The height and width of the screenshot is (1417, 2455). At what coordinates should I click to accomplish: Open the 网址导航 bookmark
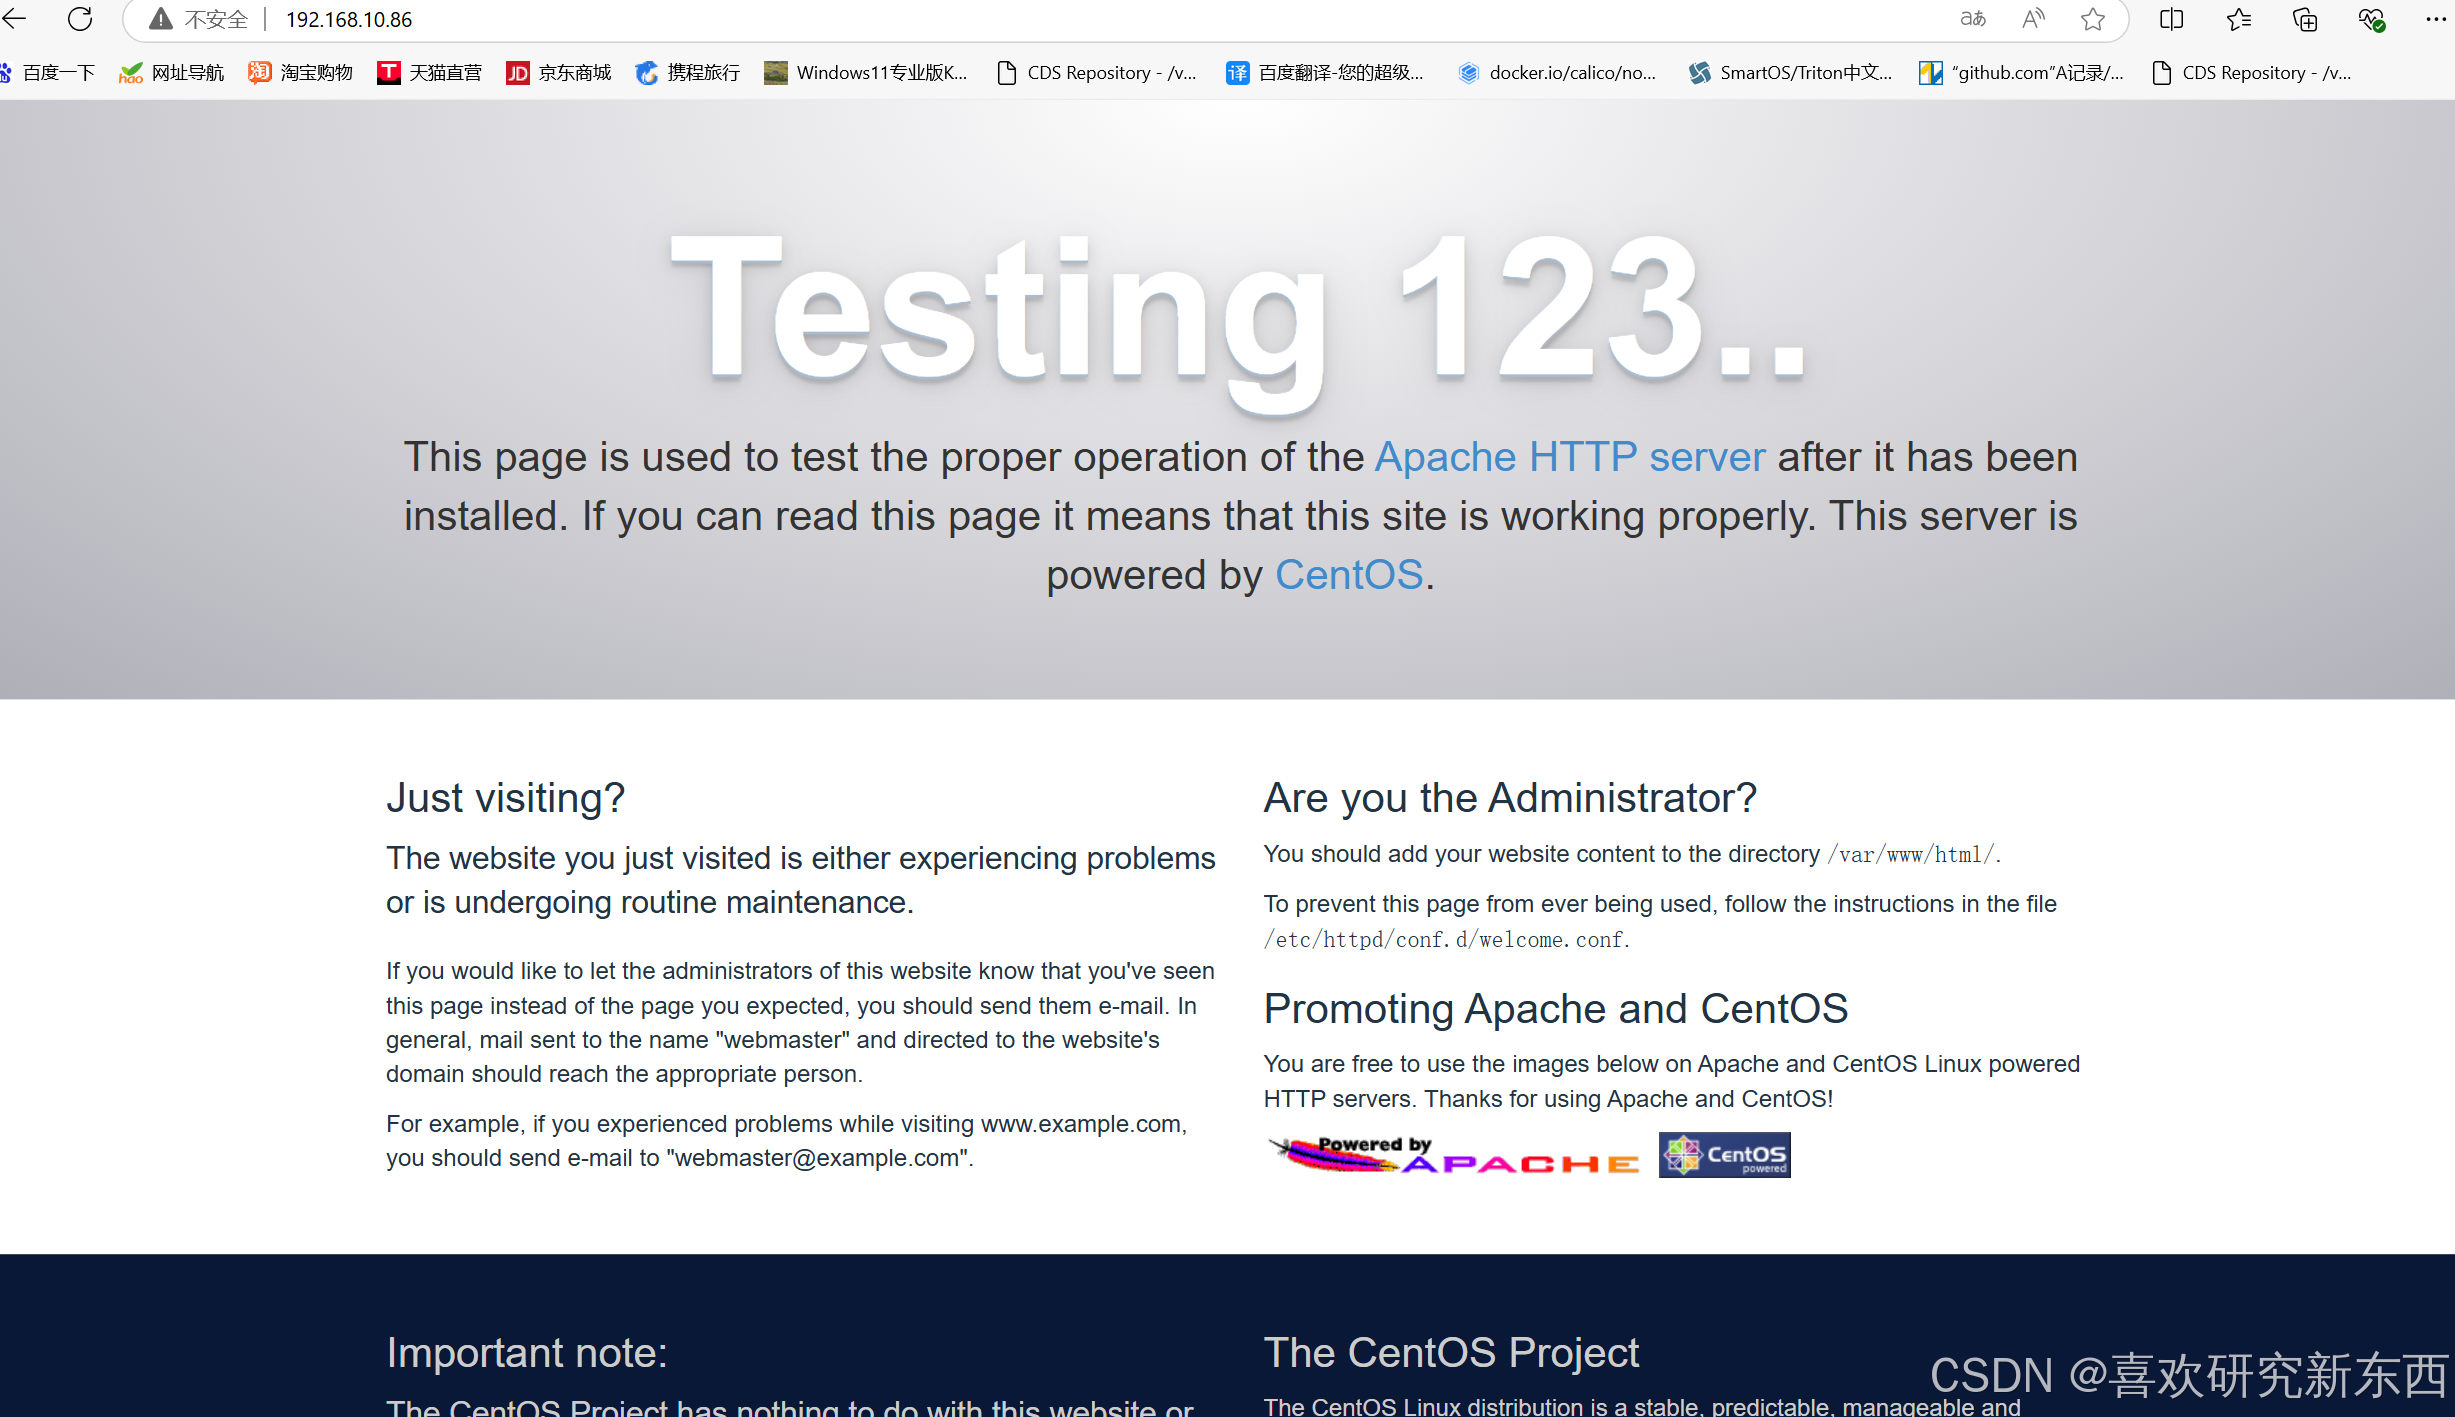point(171,72)
